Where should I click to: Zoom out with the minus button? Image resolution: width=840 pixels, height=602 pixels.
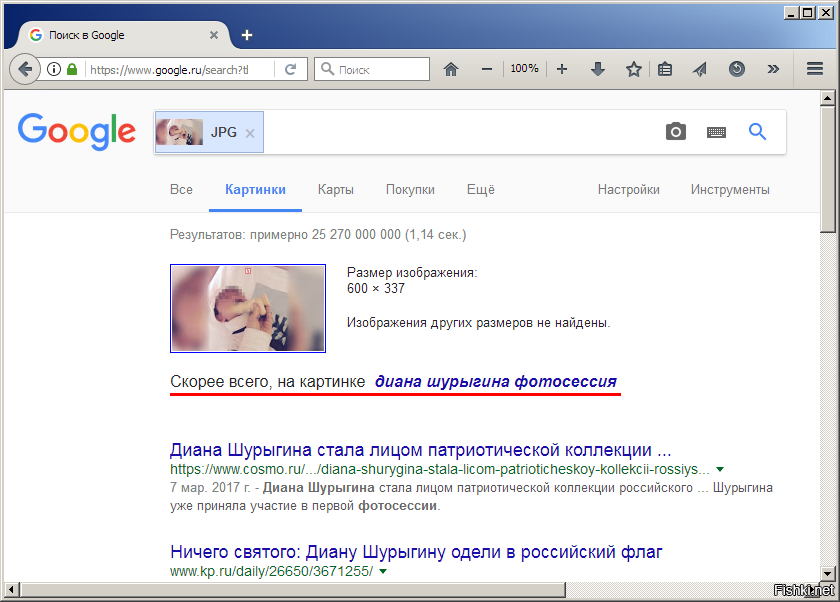[x=487, y=69]
